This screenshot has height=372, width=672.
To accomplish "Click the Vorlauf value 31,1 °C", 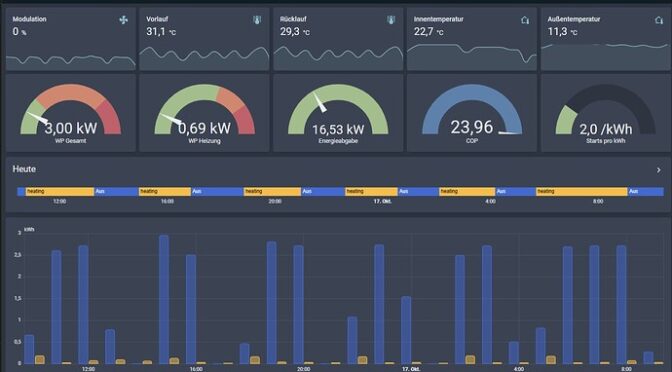I will (x=161, y=31).
